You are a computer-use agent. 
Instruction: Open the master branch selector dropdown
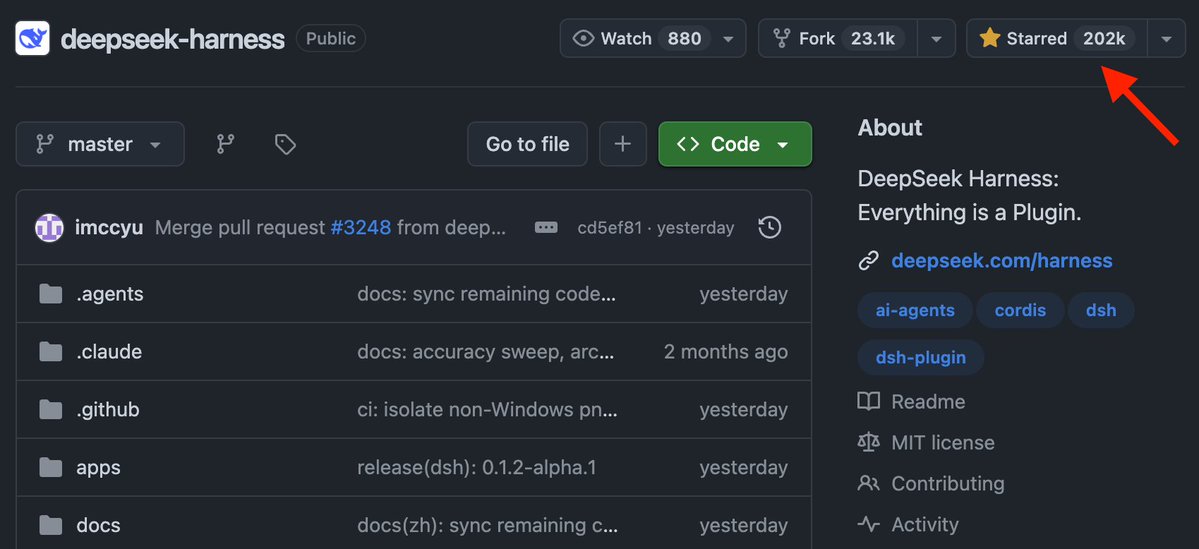100,144
